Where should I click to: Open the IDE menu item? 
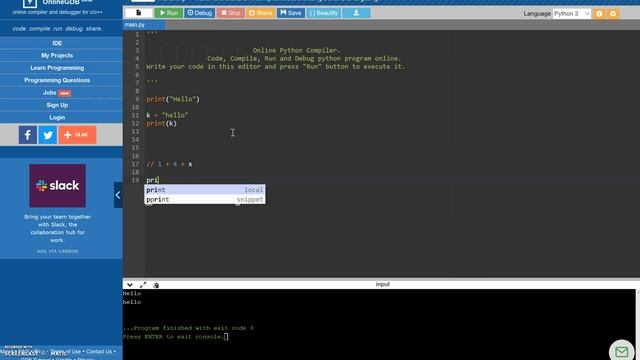[57, 43]
